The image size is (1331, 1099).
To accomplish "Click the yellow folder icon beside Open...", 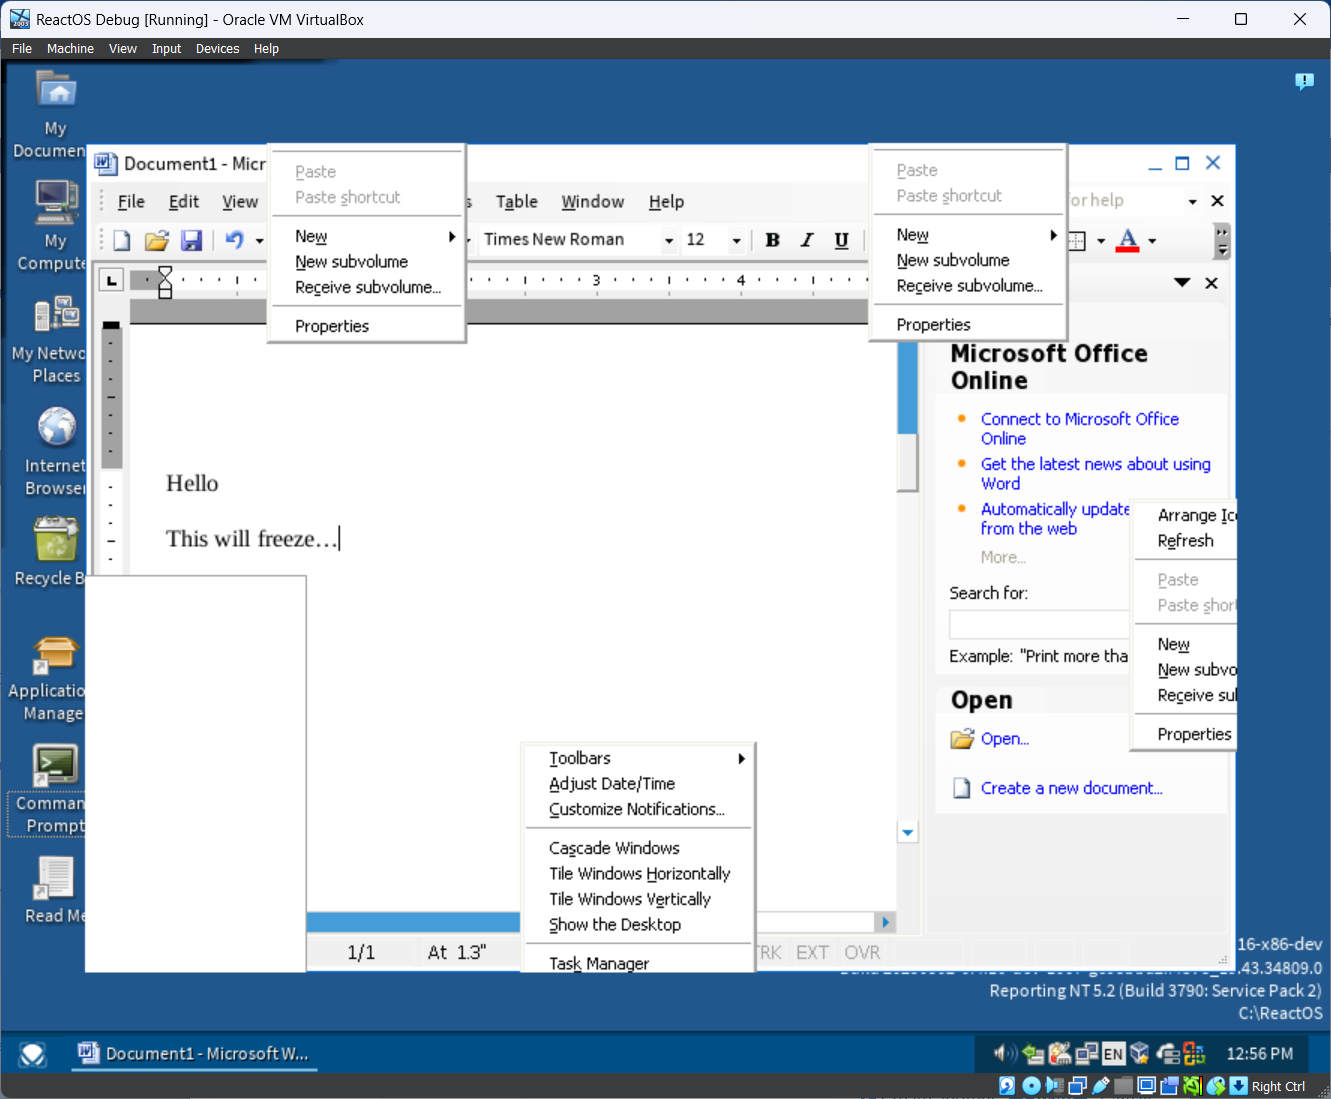I will pos(962,739).
